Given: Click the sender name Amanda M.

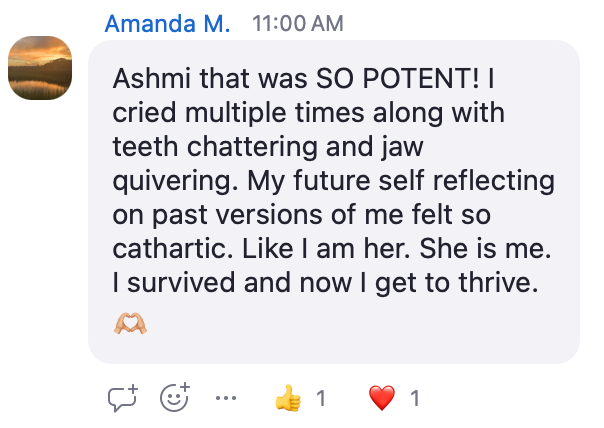Looking at the screenshot, I should click(168, 23).
